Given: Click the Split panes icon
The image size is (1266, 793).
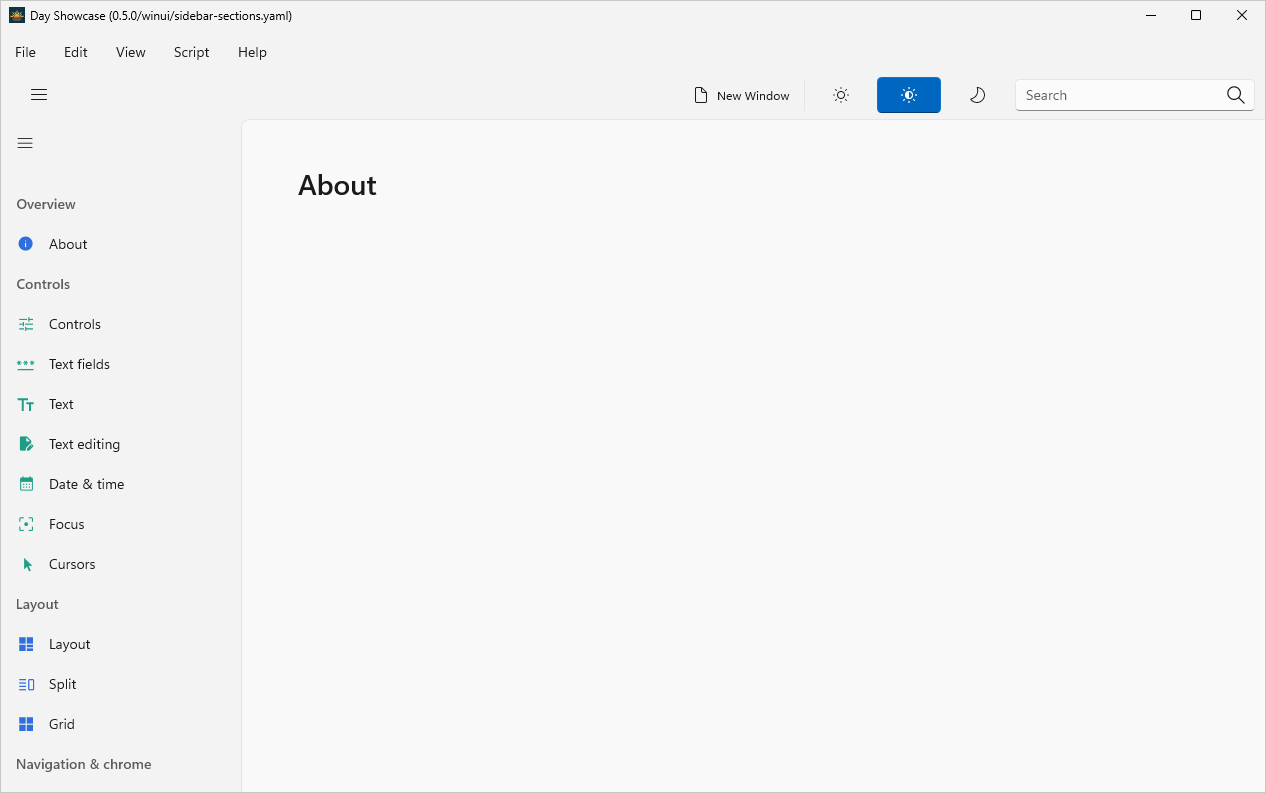Looking at the screenshot, I should 26,684.
